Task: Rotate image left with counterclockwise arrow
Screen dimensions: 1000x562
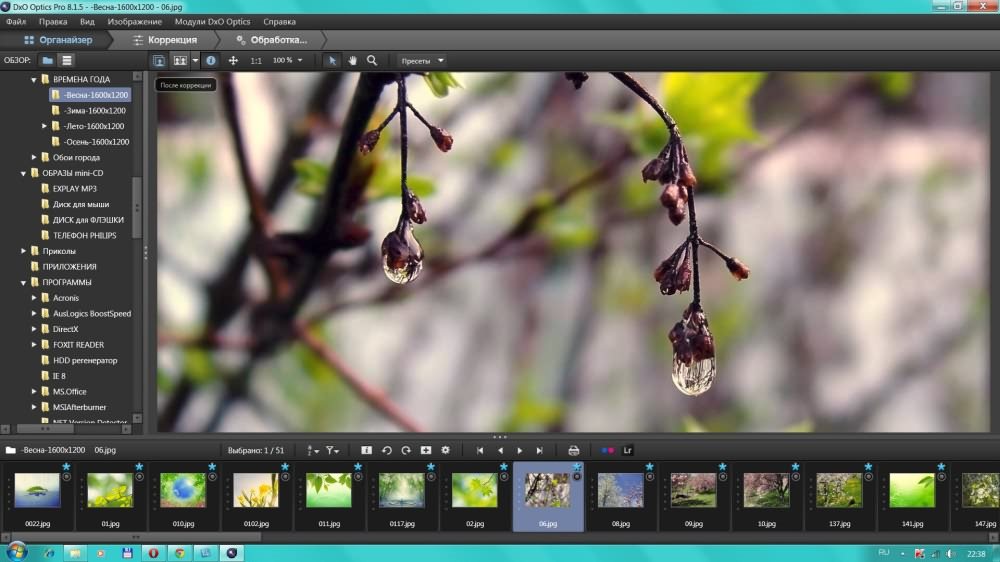Action: [387, 450]
